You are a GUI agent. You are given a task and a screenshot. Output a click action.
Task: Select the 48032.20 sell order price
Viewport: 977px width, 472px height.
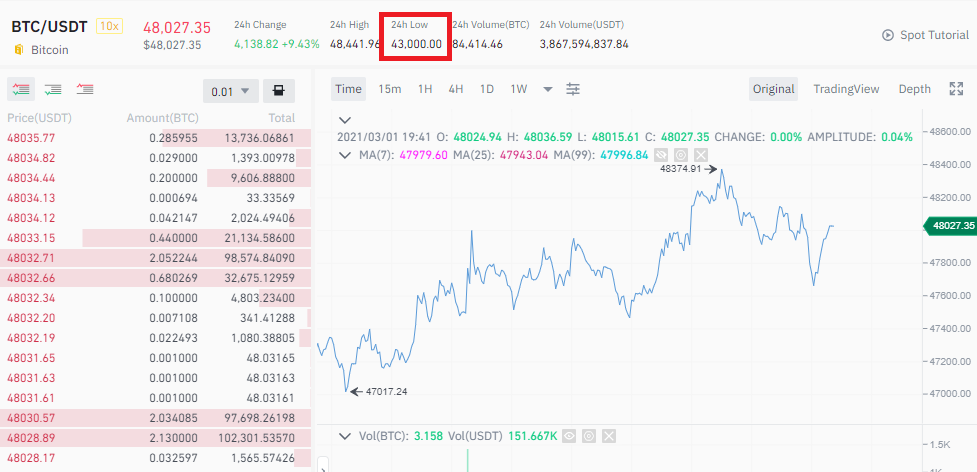click(31, 318)
